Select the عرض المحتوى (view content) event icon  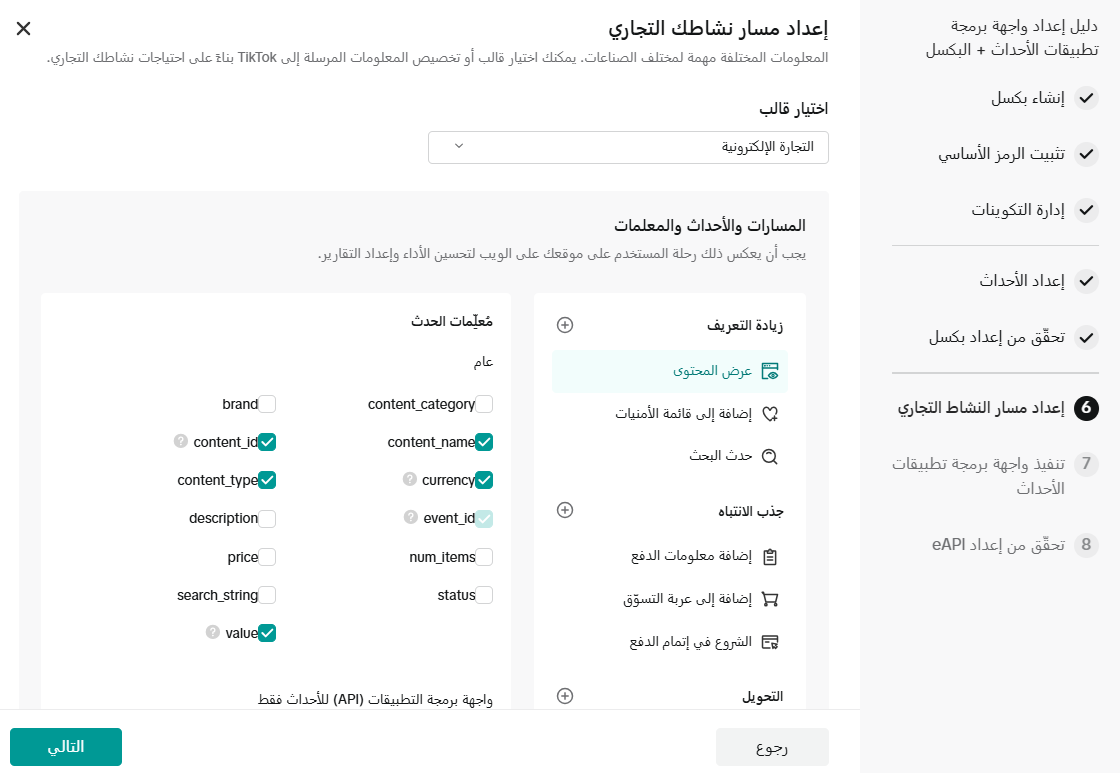click(770, 371)
